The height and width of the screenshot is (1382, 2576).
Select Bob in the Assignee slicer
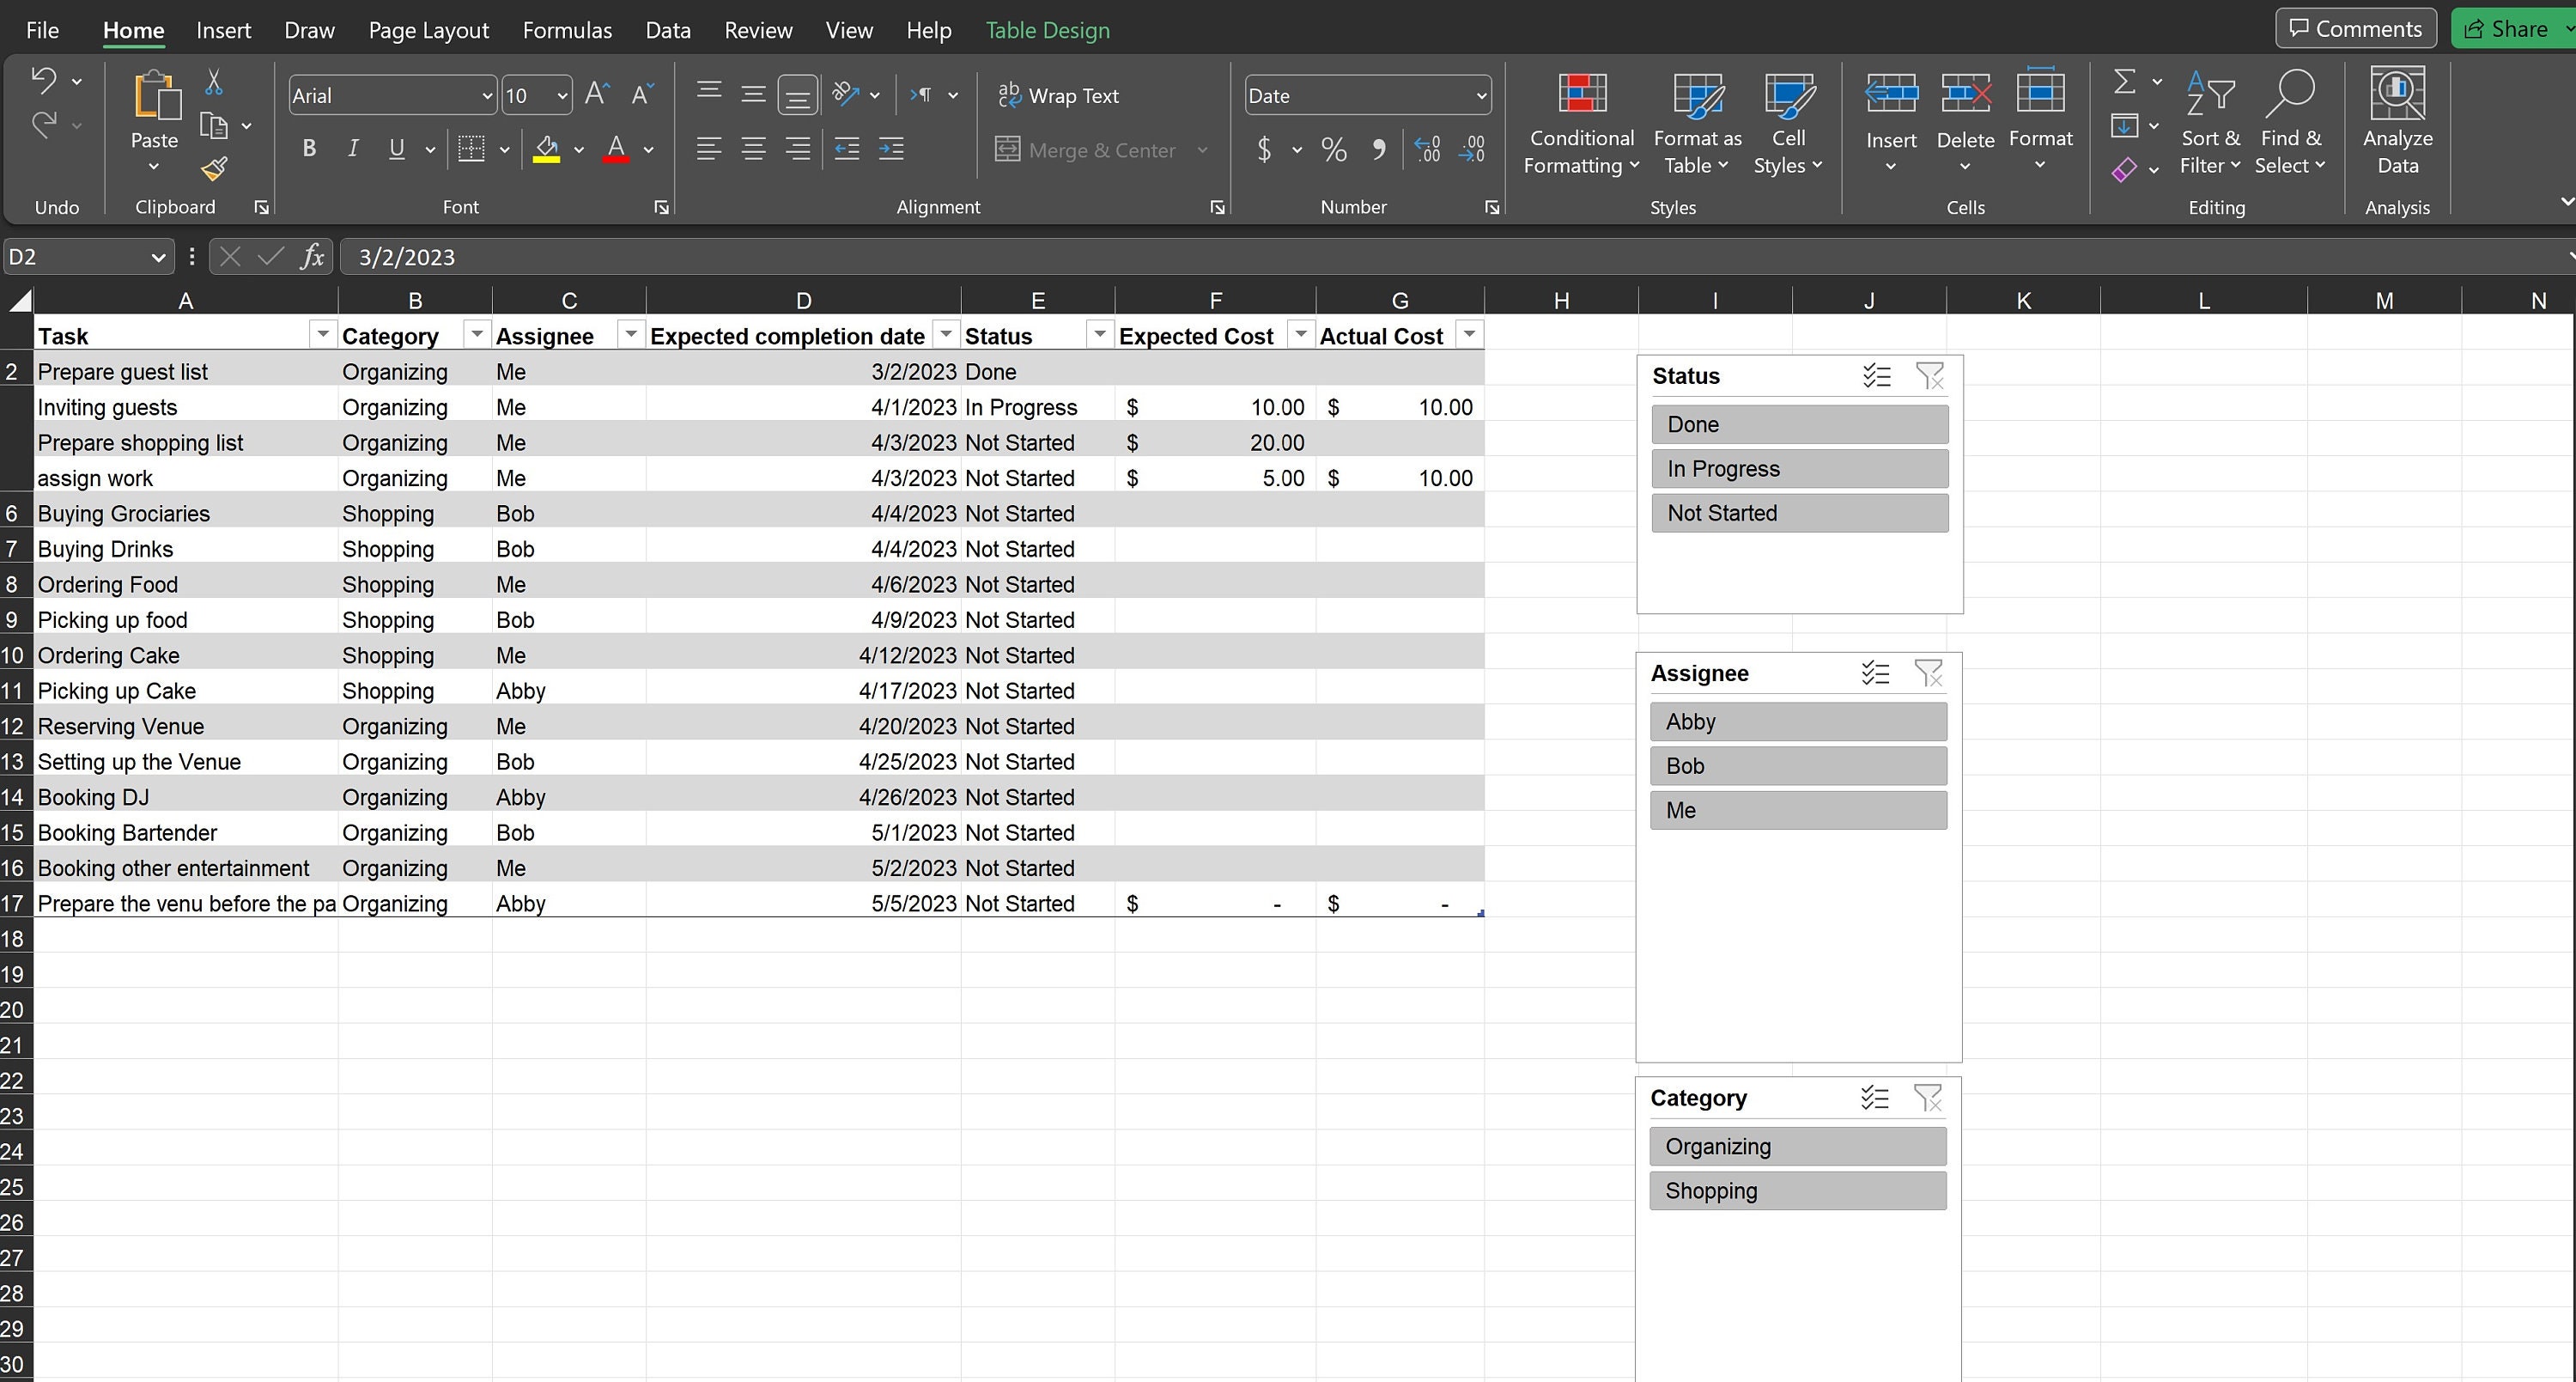coord(1797,765)
